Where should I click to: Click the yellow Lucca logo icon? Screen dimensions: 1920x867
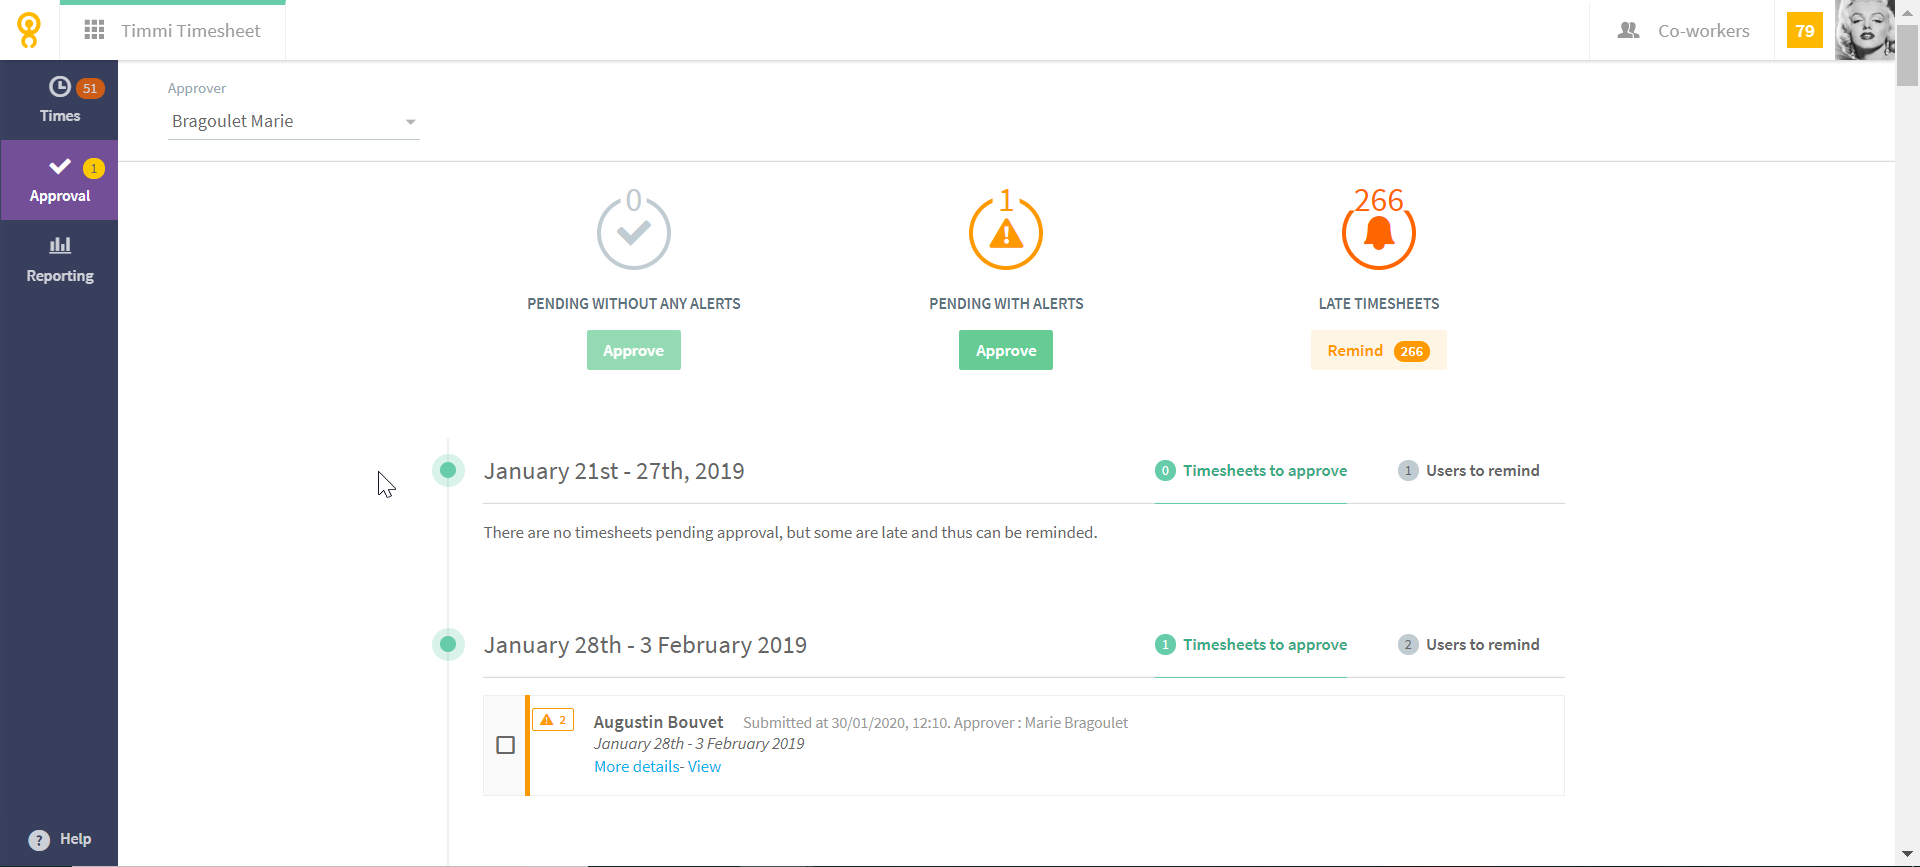pos(29,30)
